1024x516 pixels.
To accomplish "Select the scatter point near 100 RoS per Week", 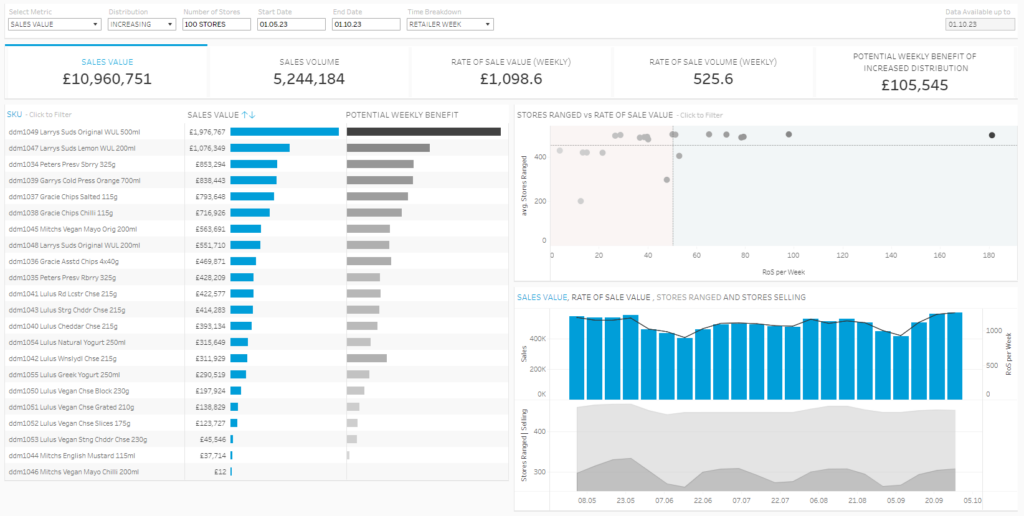I will pyautogui.click(x=789, y=135).
